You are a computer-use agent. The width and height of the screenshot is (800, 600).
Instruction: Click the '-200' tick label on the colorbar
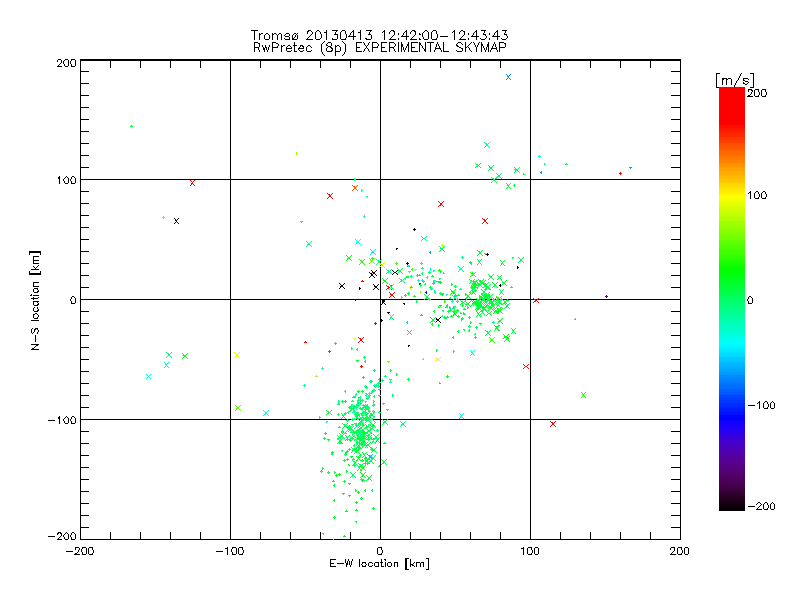(x=761, y=506)
